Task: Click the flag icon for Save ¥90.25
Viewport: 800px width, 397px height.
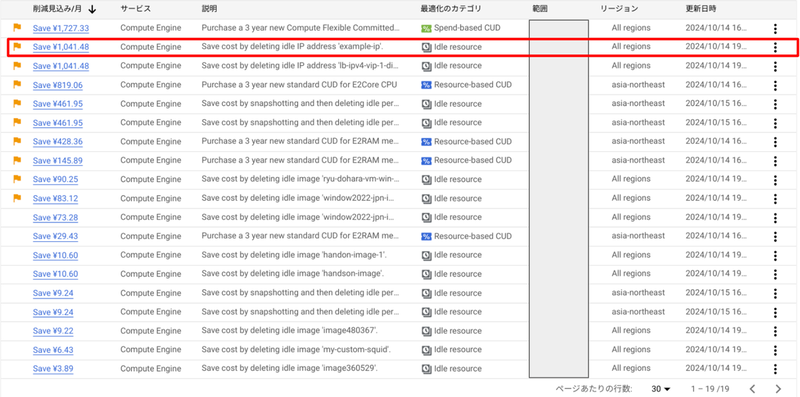Action: point(17,179)
